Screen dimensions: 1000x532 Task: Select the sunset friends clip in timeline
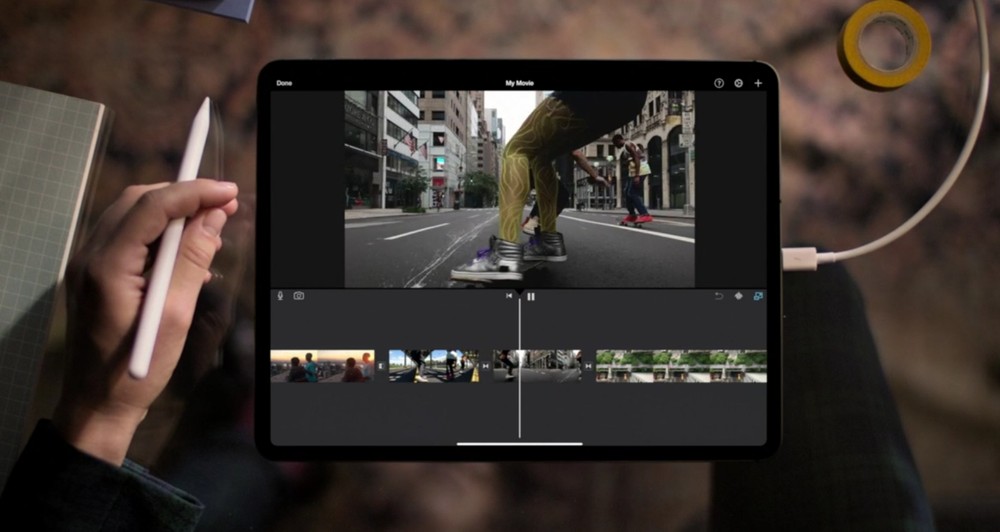[323, 366]
